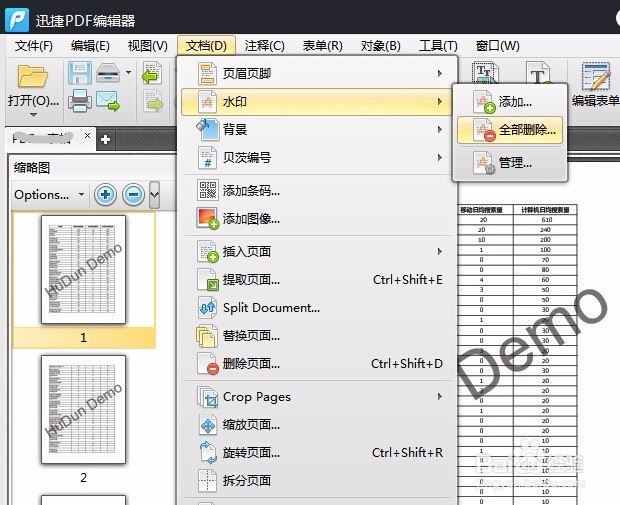The image size is (620, 505).
Task: Click the scanner icon in toolbar
Action: point(108,73)
